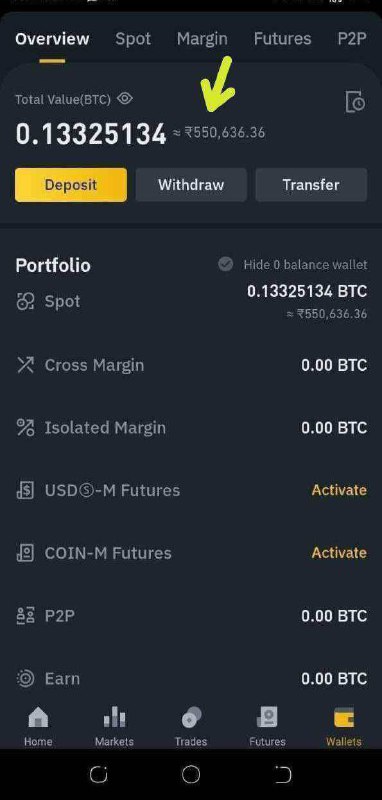382x800 pixels.
Task: Tap the Spot wallet icon in Portfolio
Action: pos(26,302)
